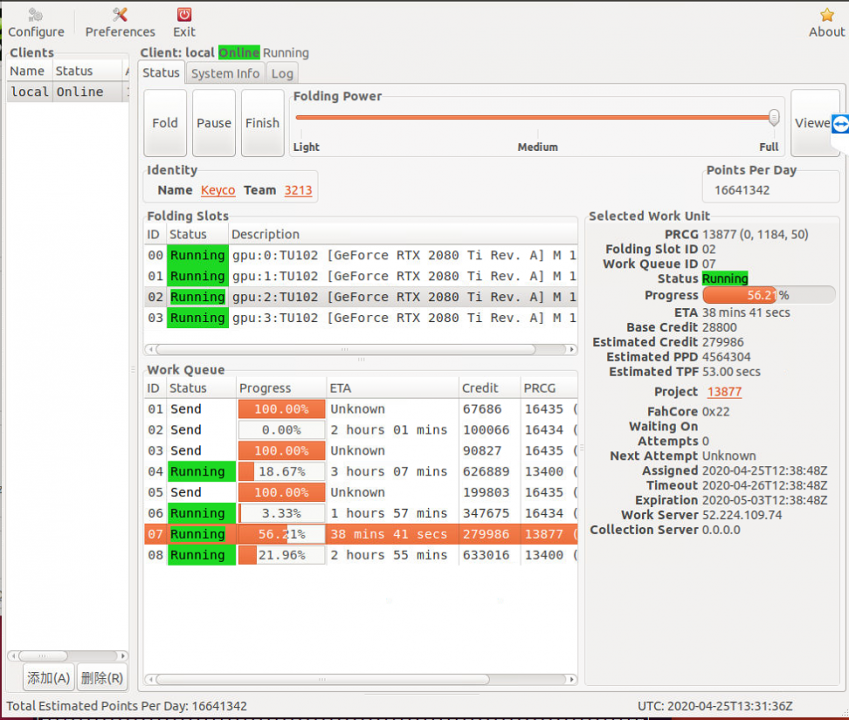Open the Project 13877 link
Screen dimensions: 849x720
pyautogui.click(x=724, y=391)
